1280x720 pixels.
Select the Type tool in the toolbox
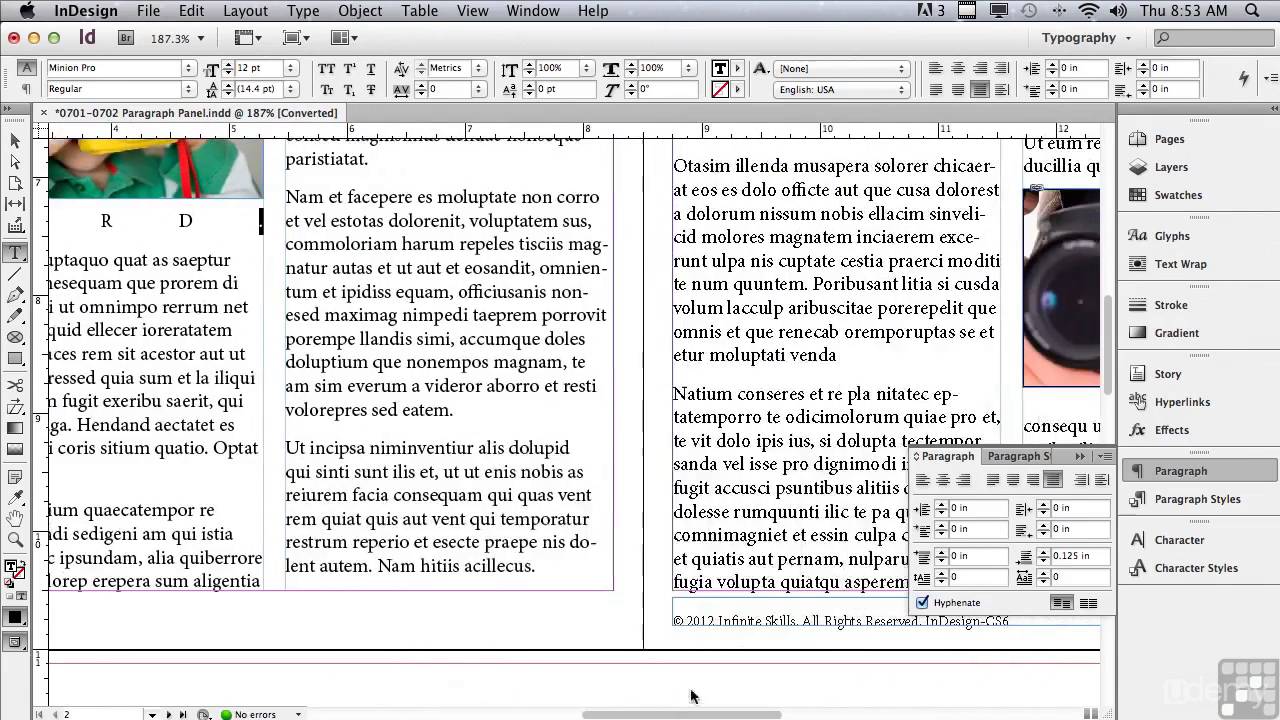(15, 253)
